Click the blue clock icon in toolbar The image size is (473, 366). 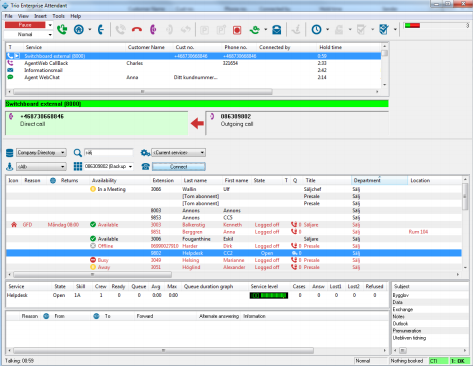316,30
